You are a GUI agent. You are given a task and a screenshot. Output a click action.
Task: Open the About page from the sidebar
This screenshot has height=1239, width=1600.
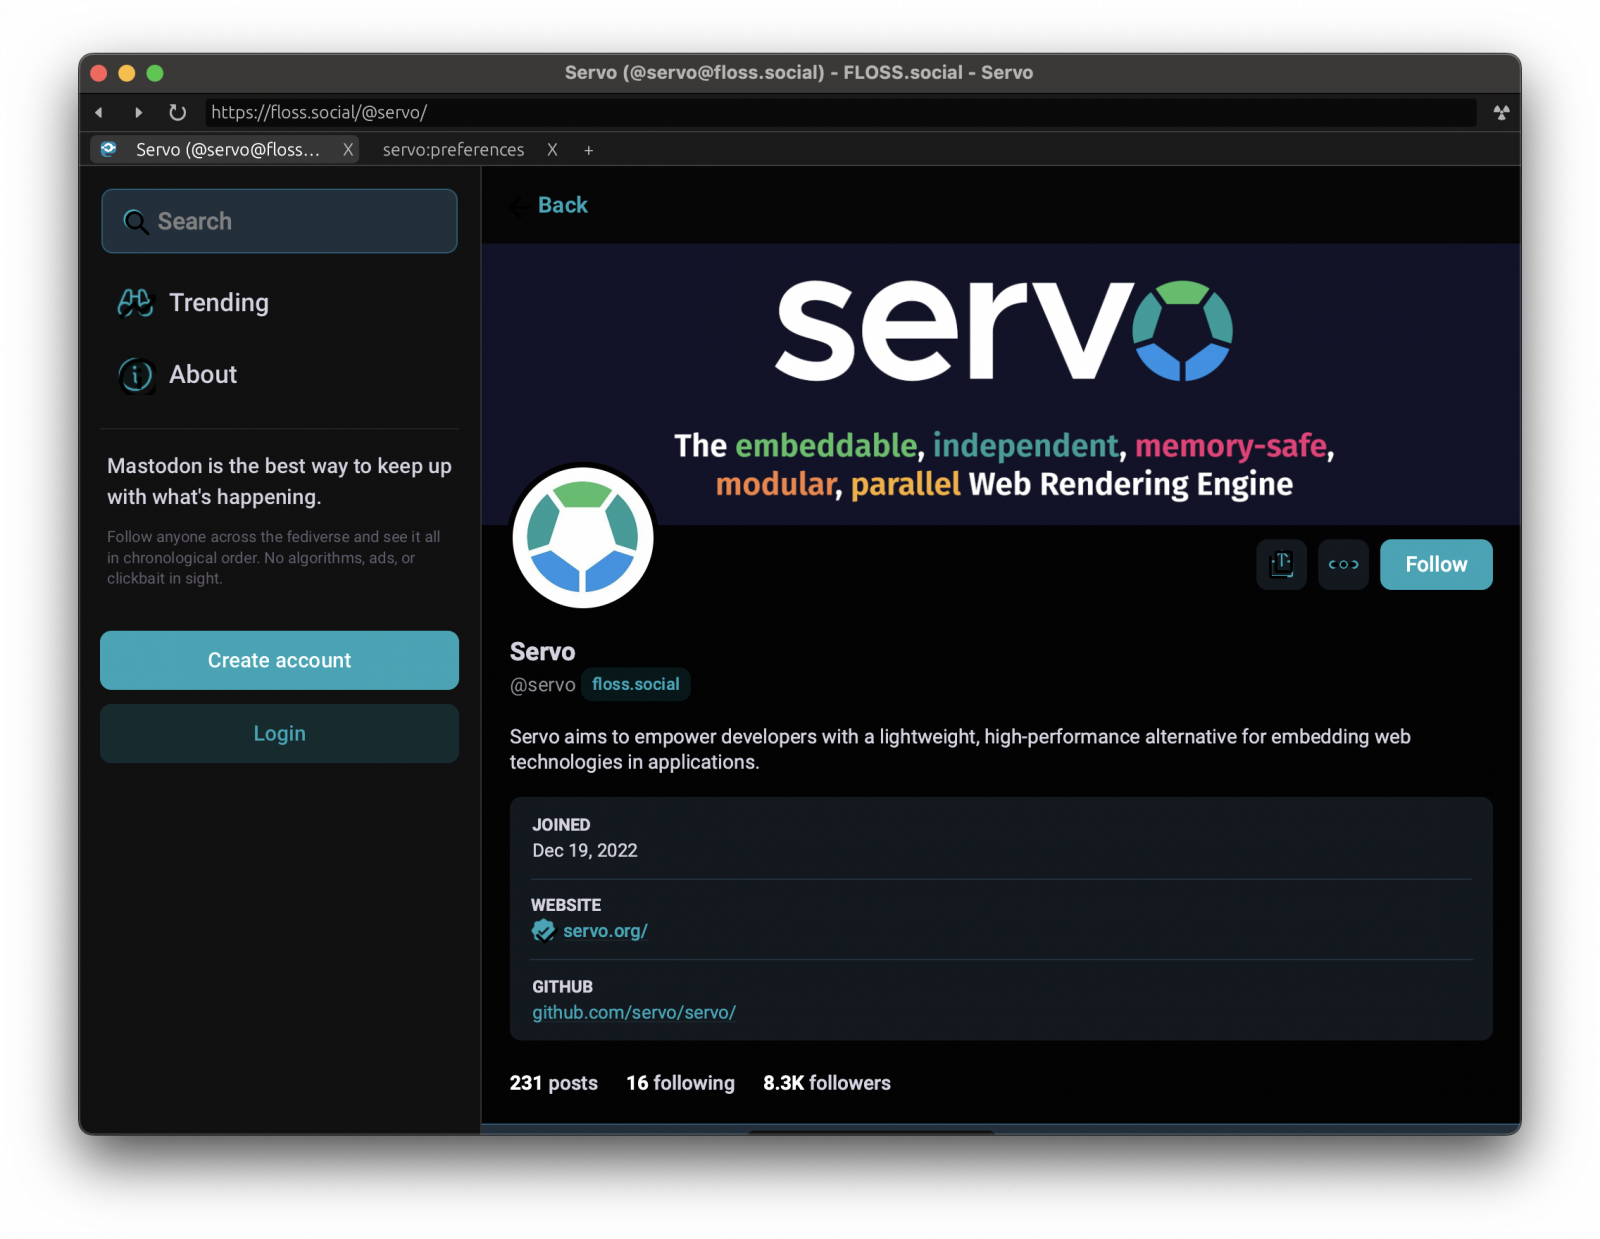coord(202,375)
